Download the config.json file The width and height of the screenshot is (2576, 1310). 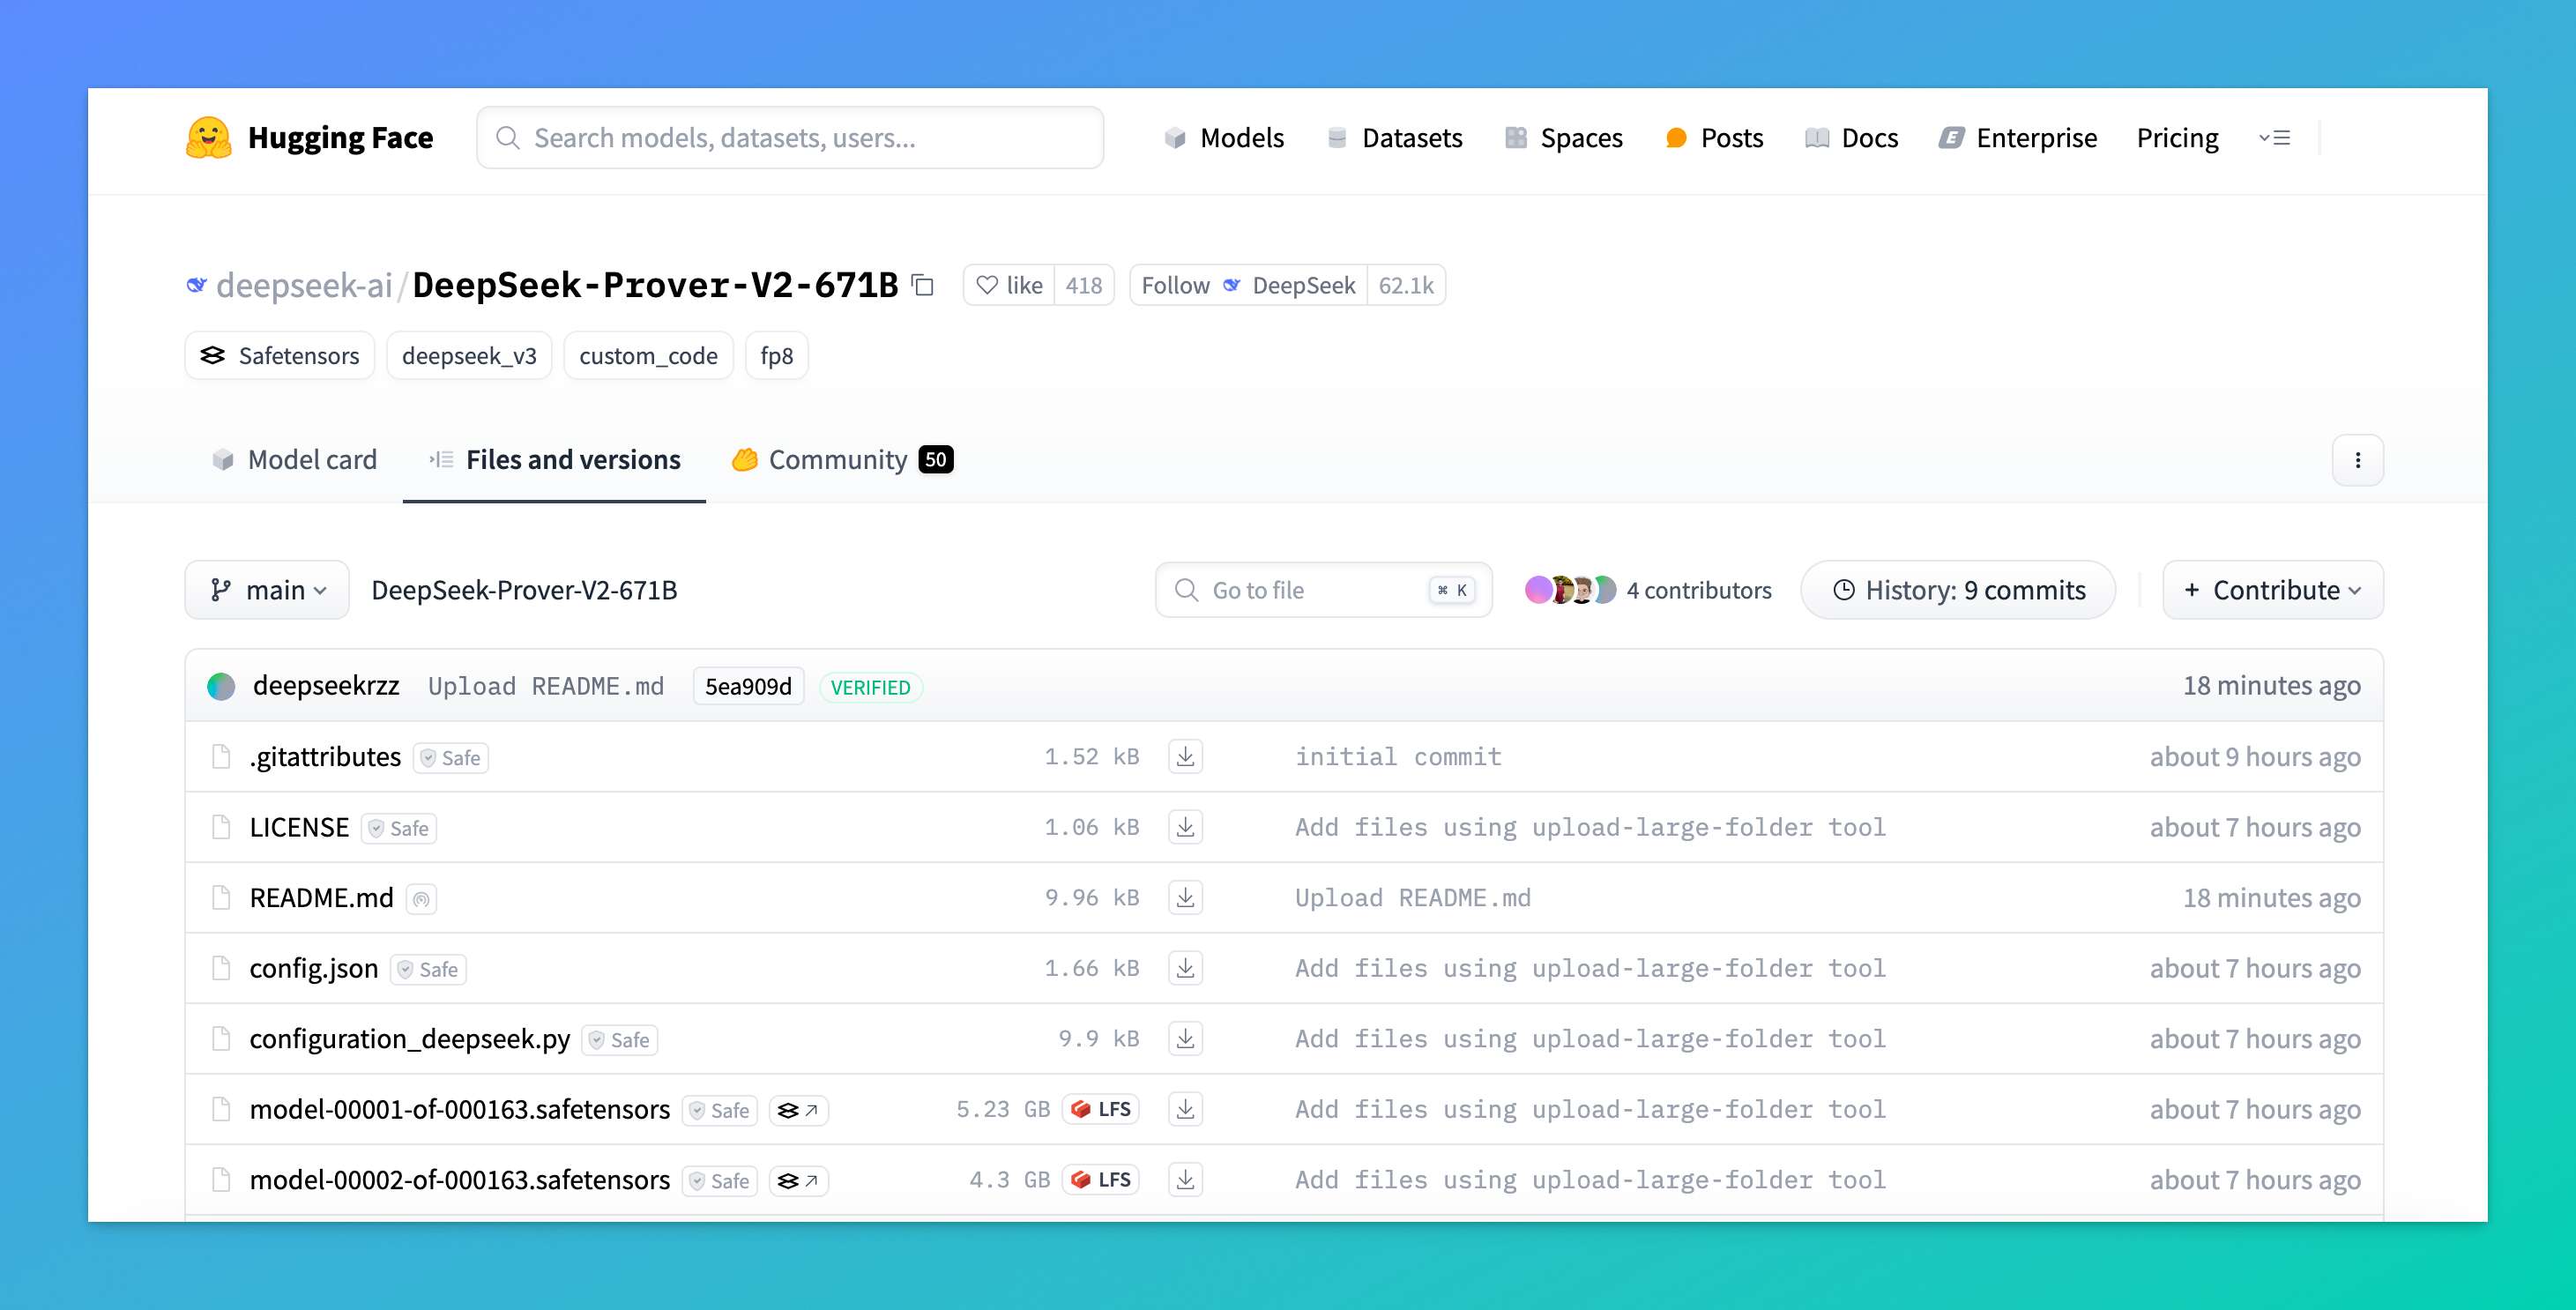[1185, 968]
